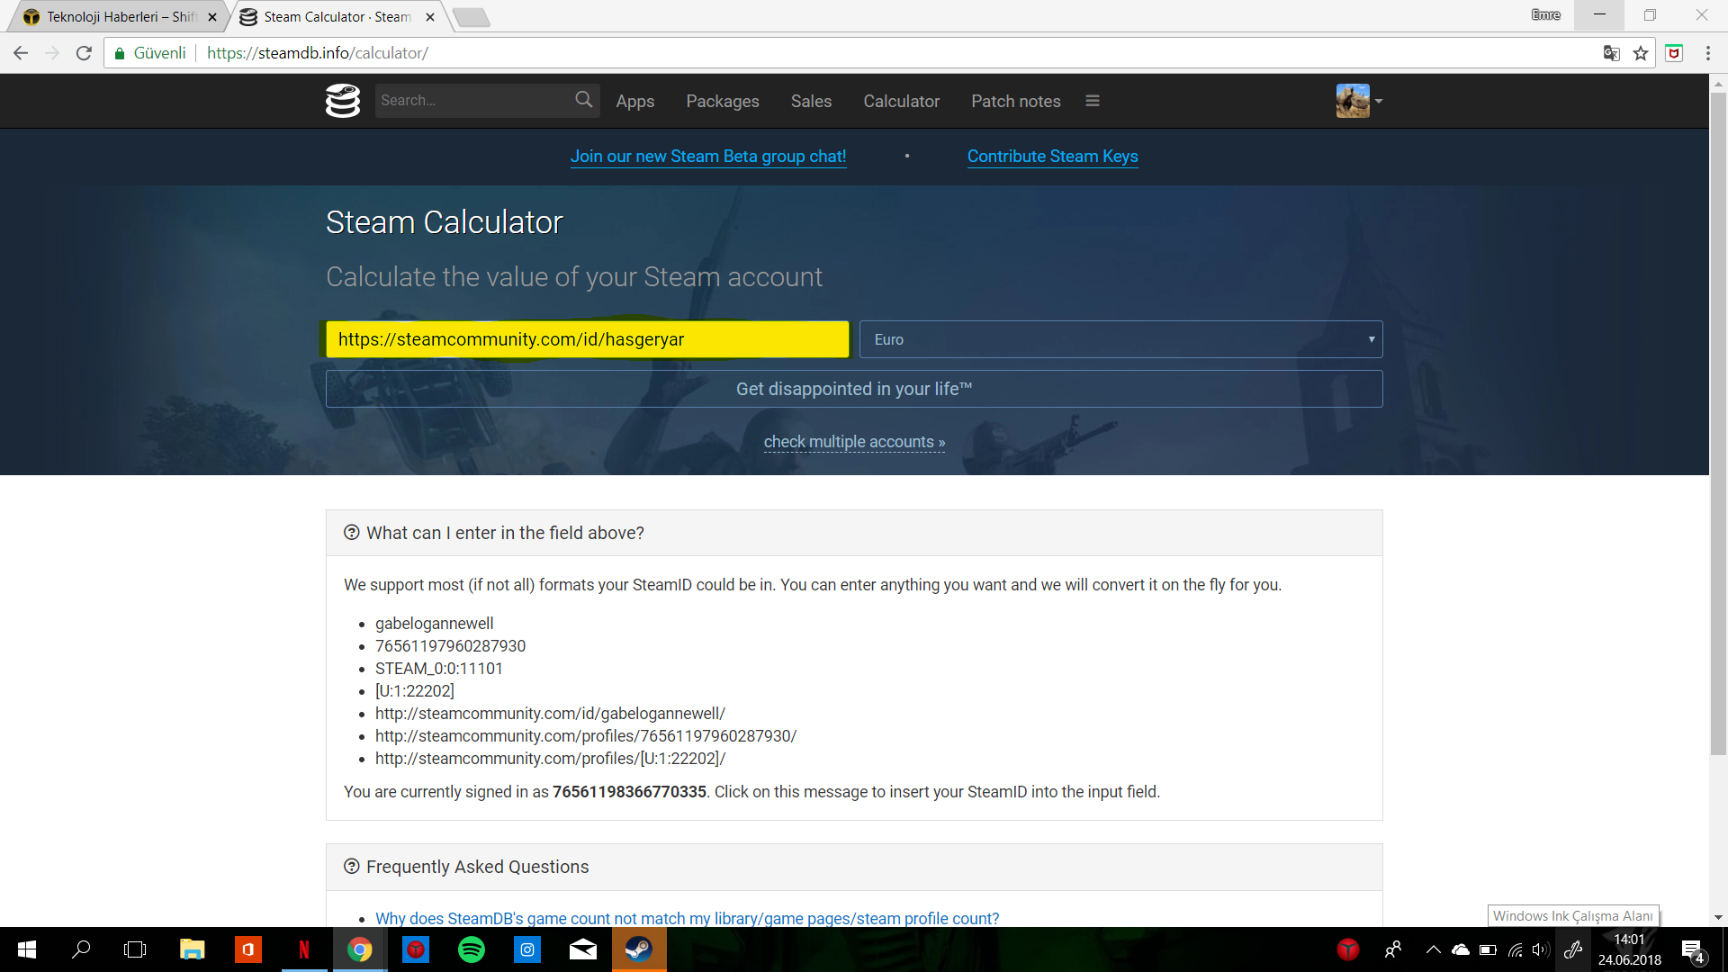The width and height of the screenshot is (1728, 972).
Task: Open battery status in system tray
Action: click(x=1488, y=949)
